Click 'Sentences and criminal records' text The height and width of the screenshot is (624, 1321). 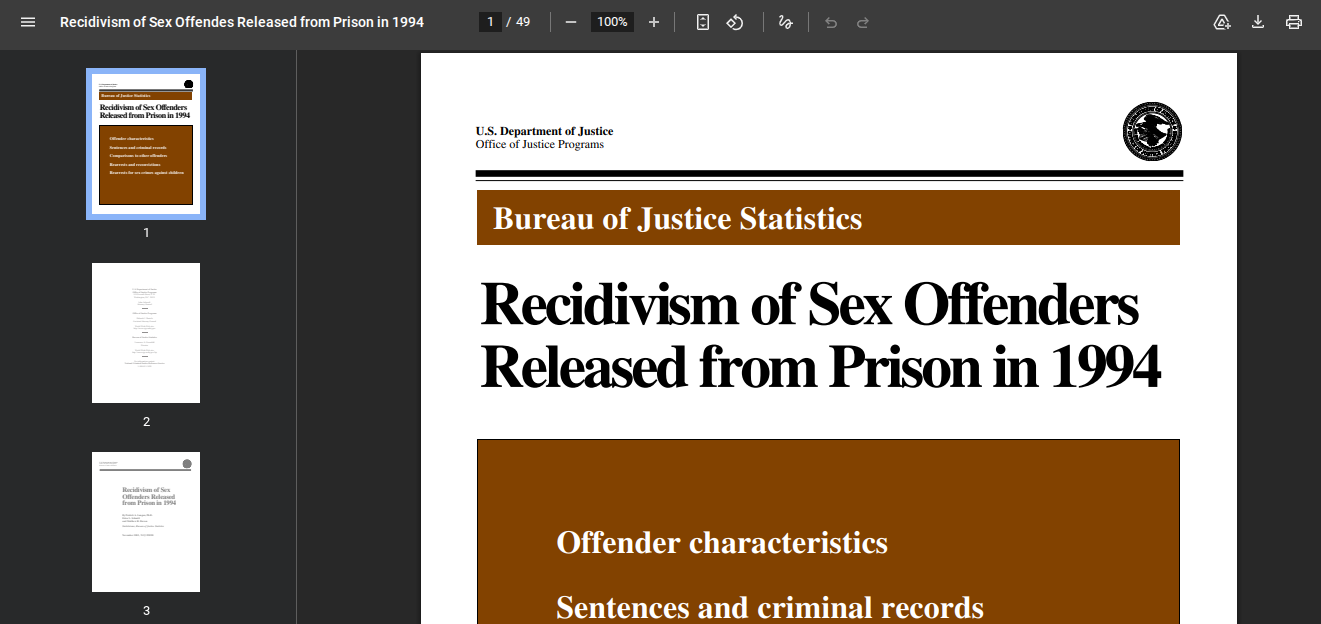click(770, 607)
